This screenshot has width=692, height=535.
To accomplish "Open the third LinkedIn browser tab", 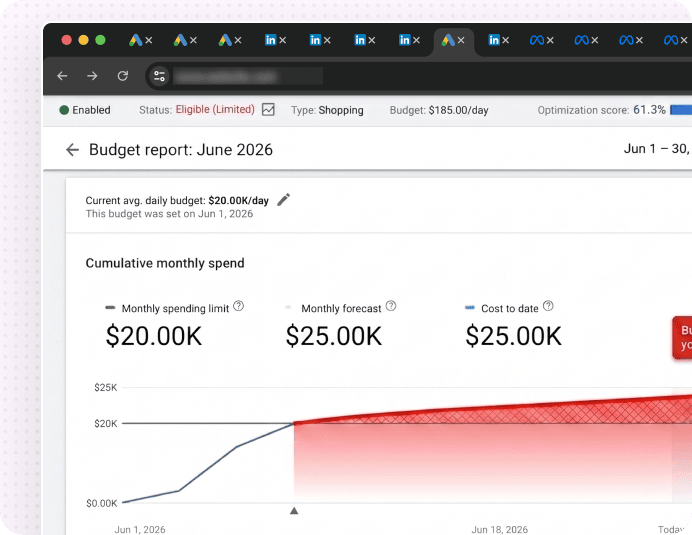I will click(x=360, y=40).
